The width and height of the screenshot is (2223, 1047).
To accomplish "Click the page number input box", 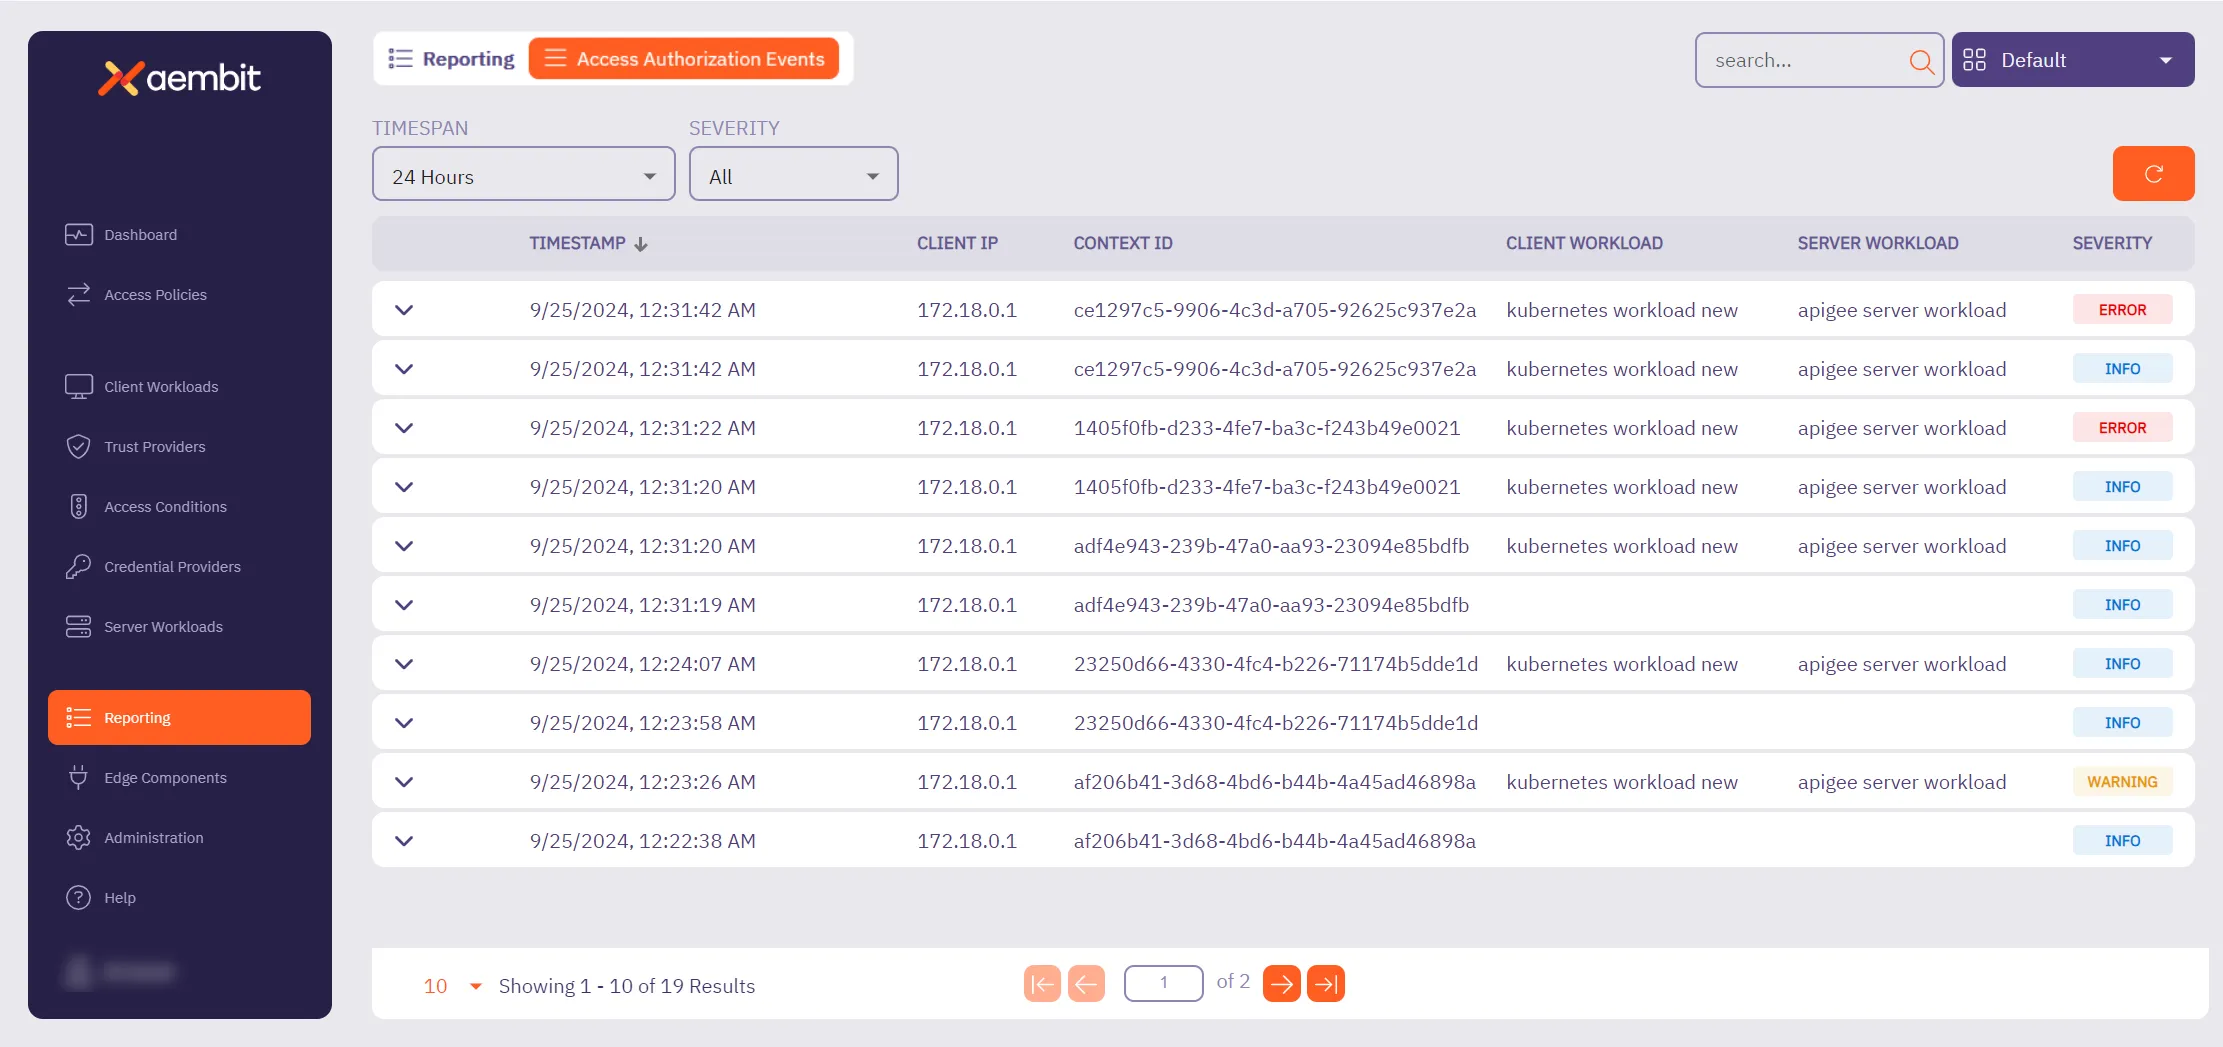I will 1163,983.
